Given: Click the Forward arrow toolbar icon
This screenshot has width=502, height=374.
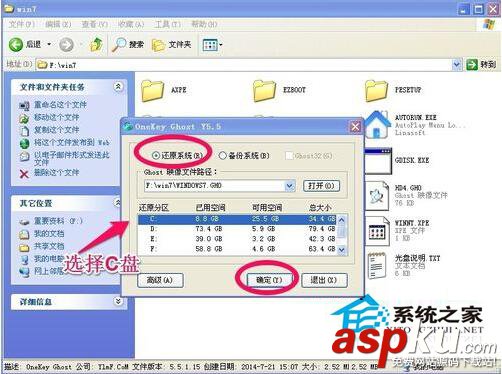Looking at the screenshot, I should pos(66,45).
